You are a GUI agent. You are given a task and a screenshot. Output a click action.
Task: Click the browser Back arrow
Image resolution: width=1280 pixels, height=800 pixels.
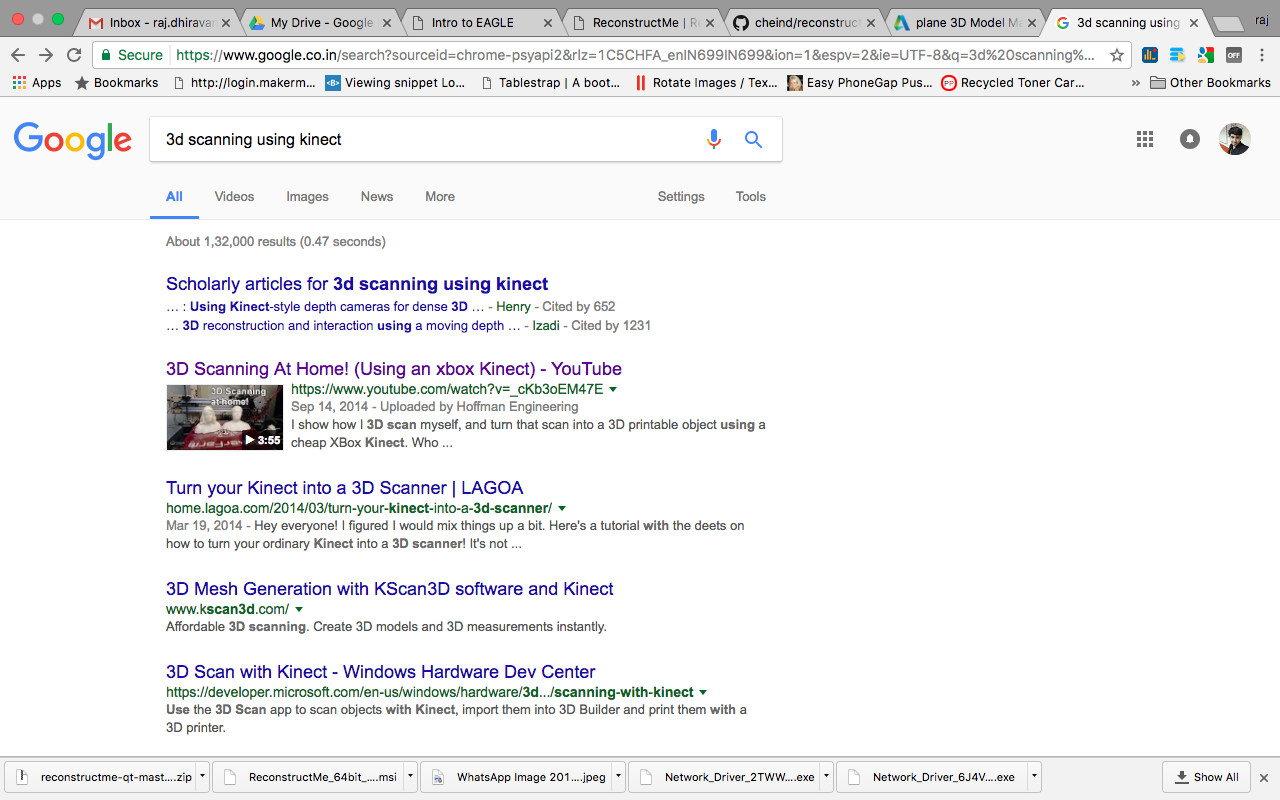(19, 55)
